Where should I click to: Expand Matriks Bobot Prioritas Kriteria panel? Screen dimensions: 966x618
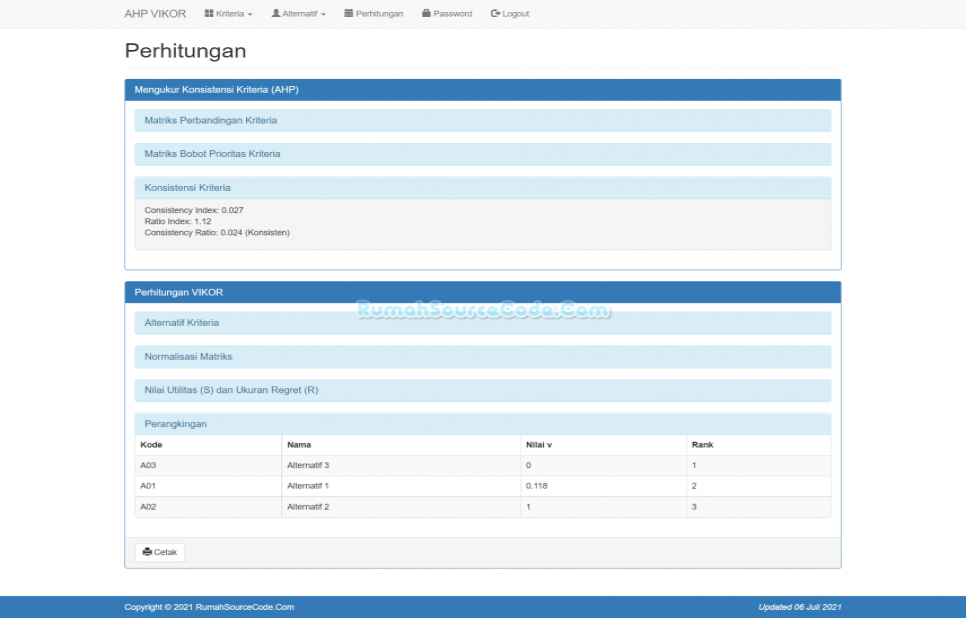click(212, 154)
